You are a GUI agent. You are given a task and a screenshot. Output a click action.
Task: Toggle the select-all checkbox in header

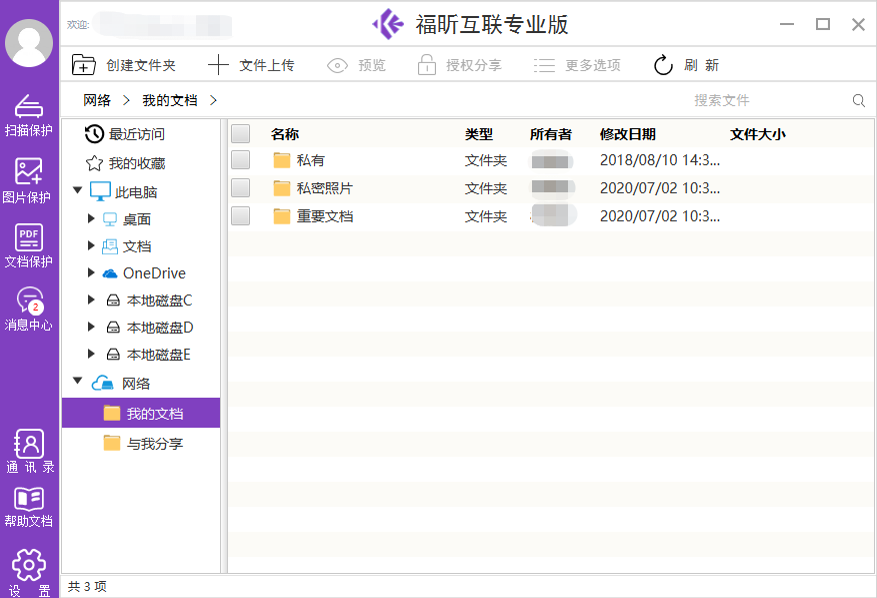(241, 134)
